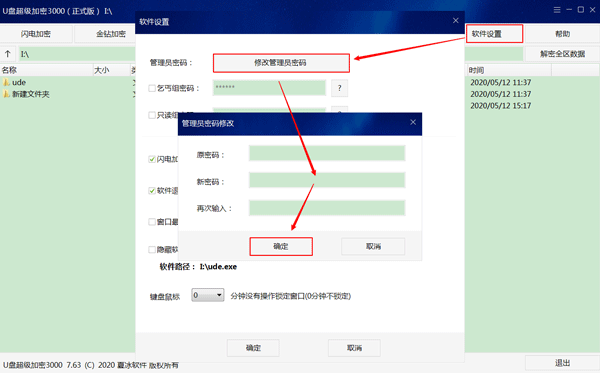Select the first 2020/05/12 11:37 time entry
Viewport: 600px width, 373px height.
pyautogui.click(x=501, y=82)
